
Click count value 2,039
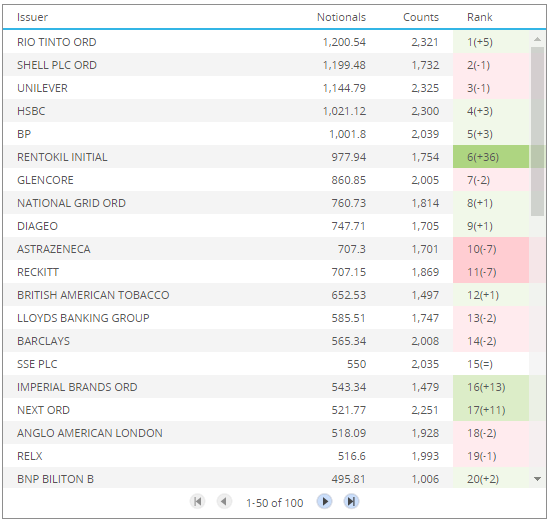point(425,134)
